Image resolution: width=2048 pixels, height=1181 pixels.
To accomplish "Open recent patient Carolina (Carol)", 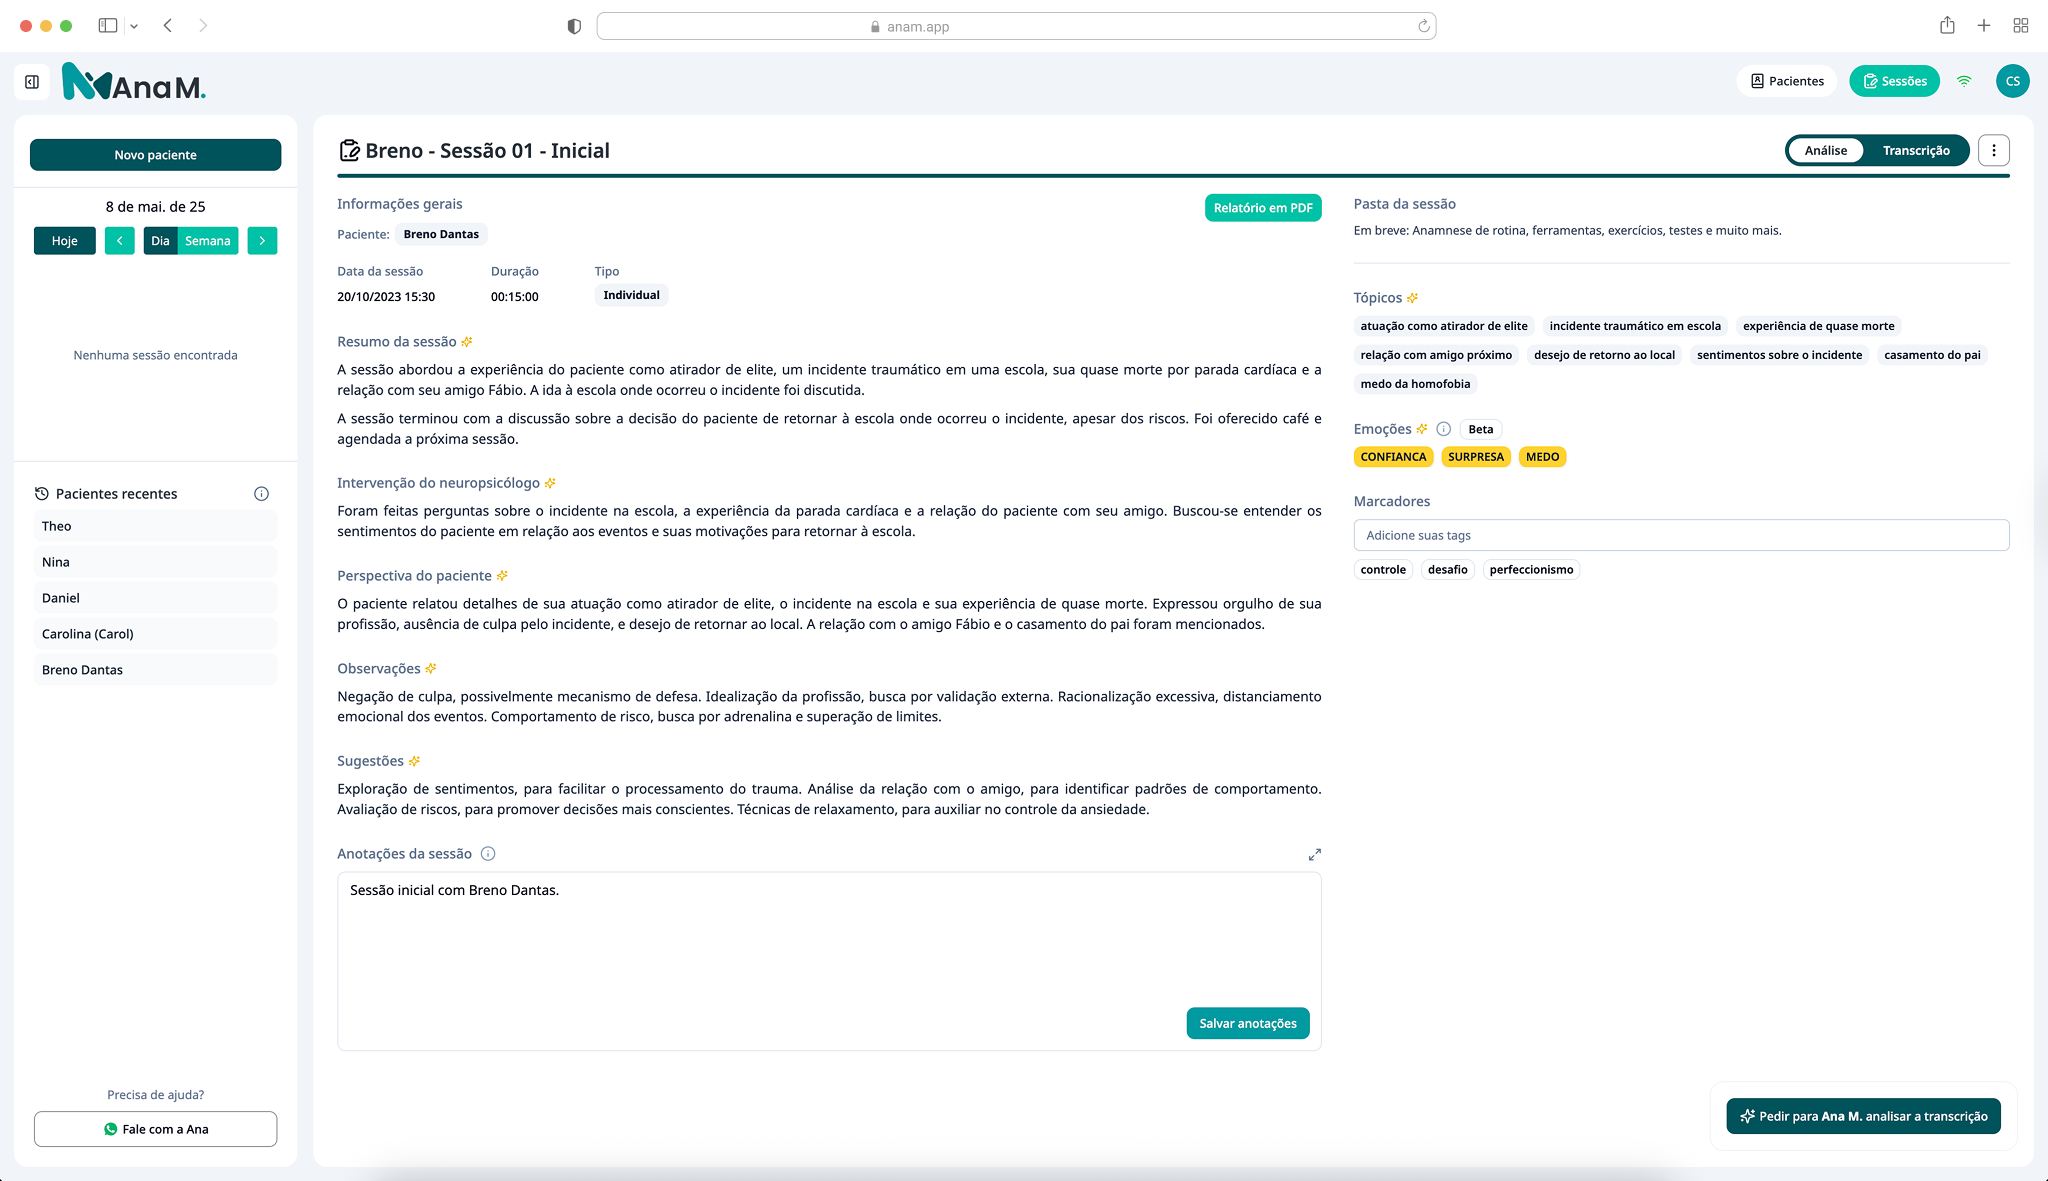I will pyautogui.click(x=155, y=634).
